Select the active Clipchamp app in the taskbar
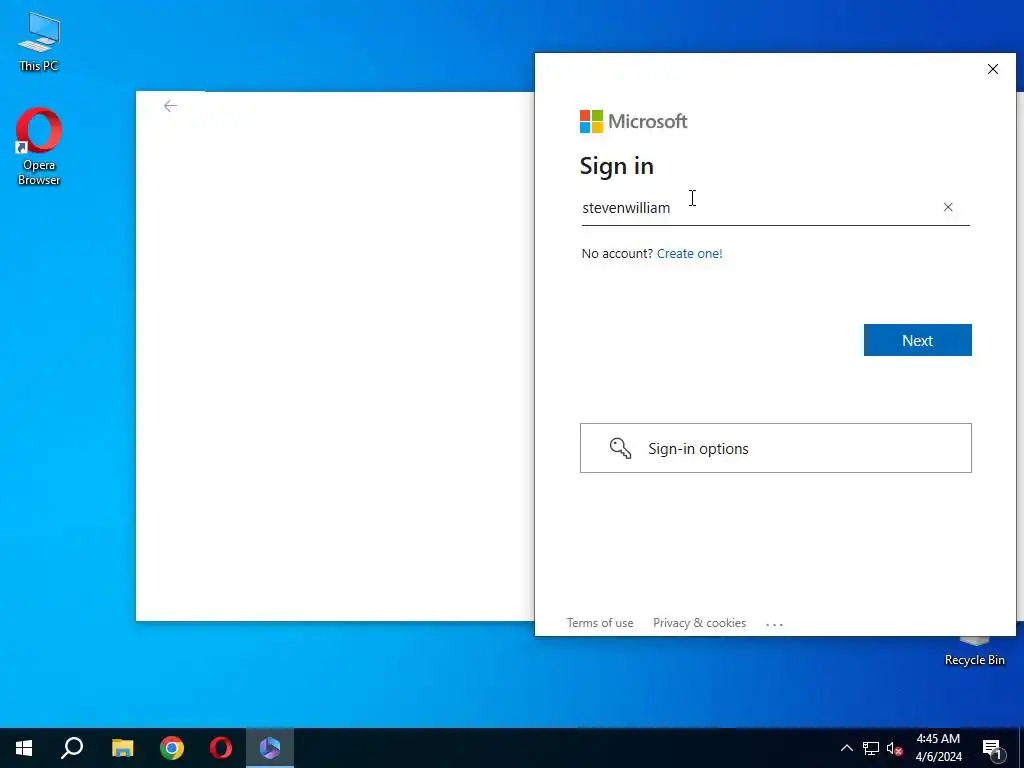This screenshot has height=768, width=1024. [x=270, y=748]
